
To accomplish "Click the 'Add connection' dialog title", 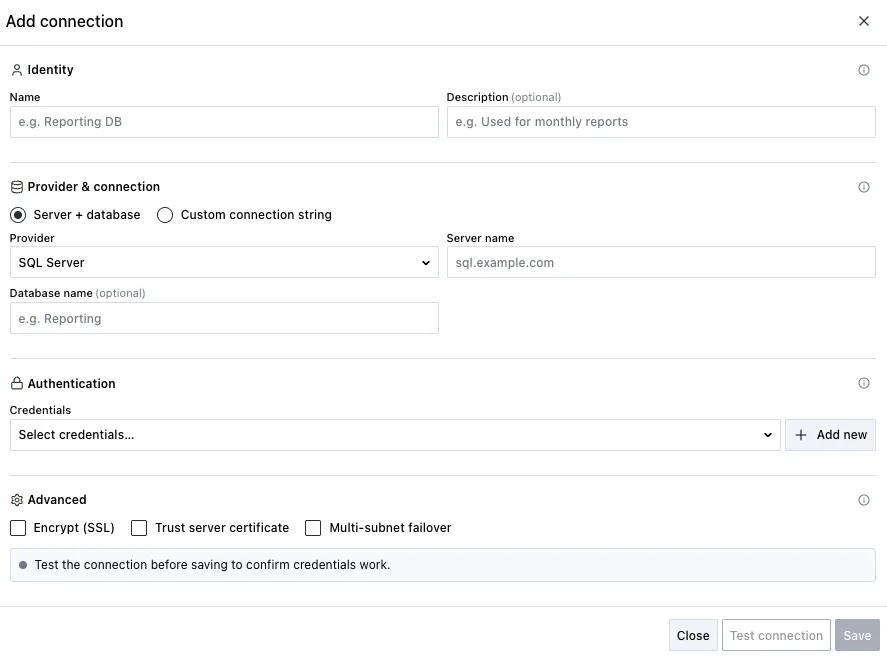I will click(64, 21).
